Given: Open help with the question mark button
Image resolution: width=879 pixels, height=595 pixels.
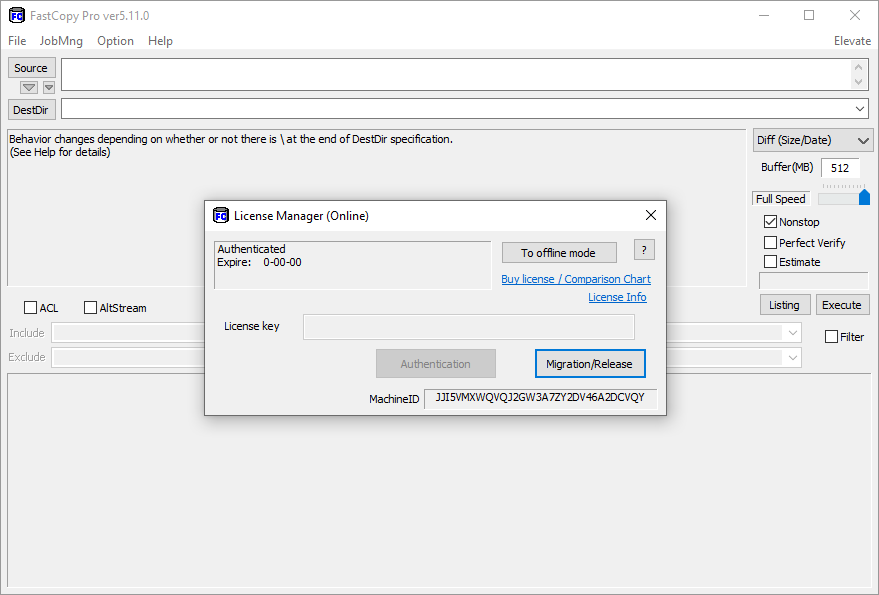Looking at the screenshot, I should 644,251.
